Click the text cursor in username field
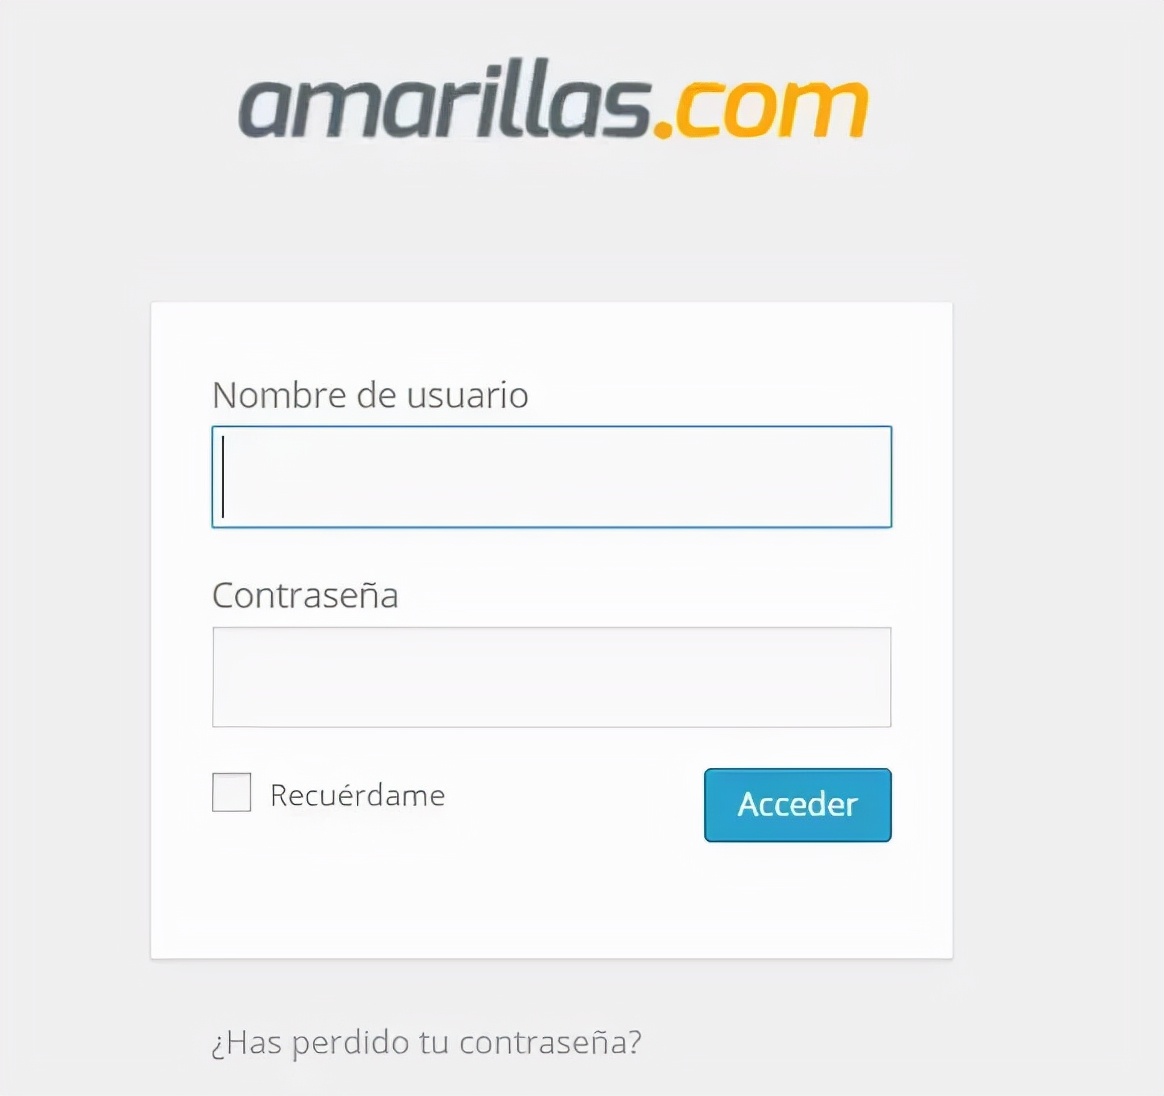Screen dimensions: 1164x1096 click(x=223, y=476)
